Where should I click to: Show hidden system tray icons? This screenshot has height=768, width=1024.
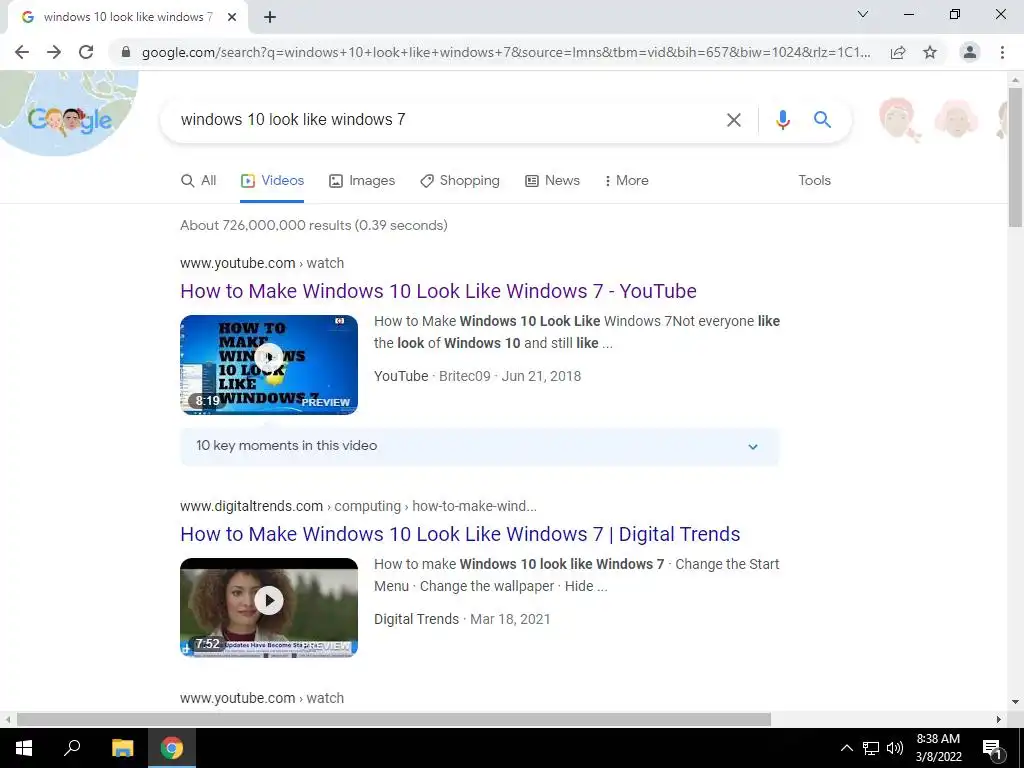point(846,748)
